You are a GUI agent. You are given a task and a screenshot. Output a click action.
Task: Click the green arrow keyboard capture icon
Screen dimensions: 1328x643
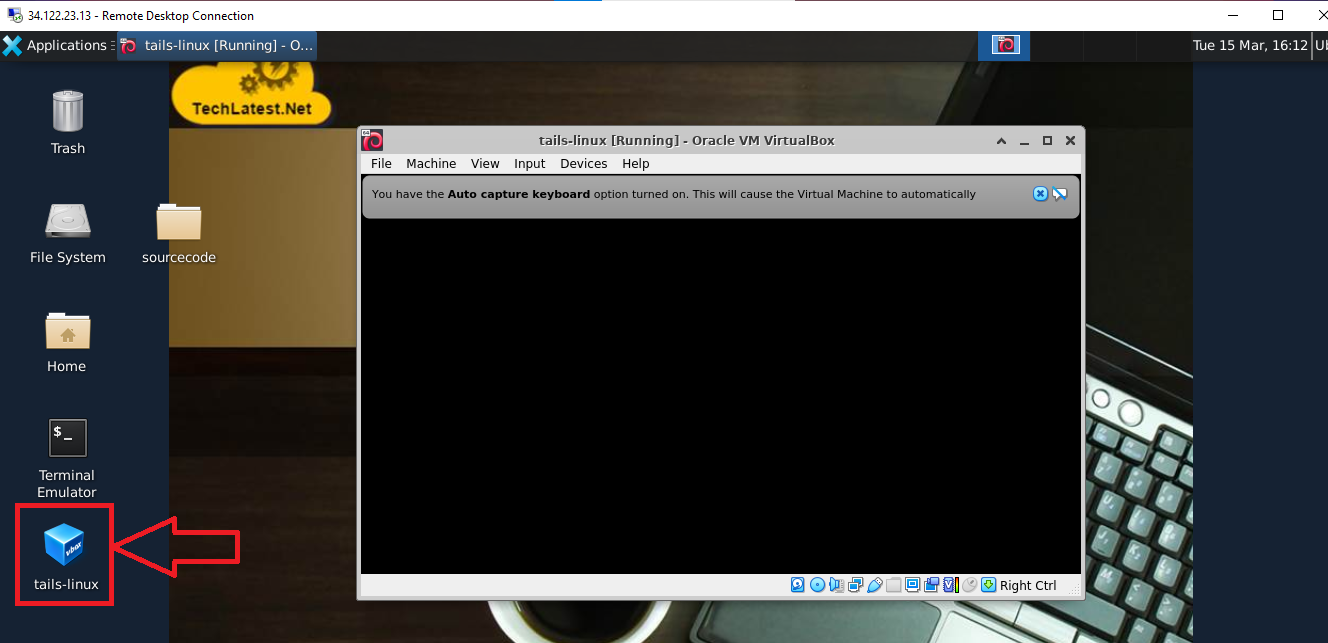tap(989, 585)
